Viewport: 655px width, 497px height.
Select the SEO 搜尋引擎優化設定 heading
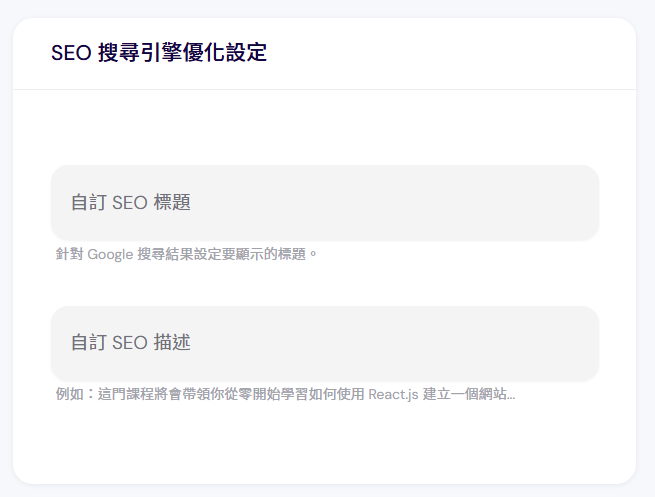pyautogui.click(x=159, y=53)
